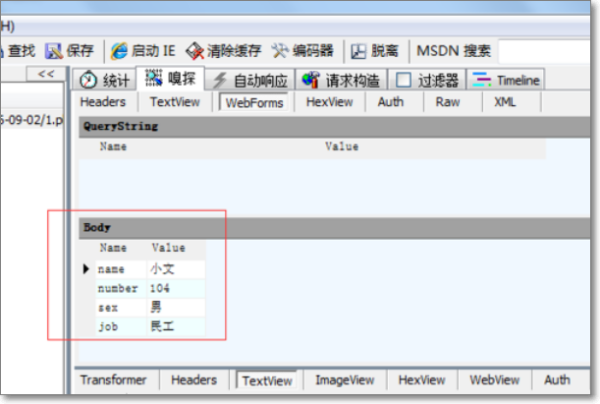
Task: Select the 'name' cell in Body table
Action: click(121, 269)
